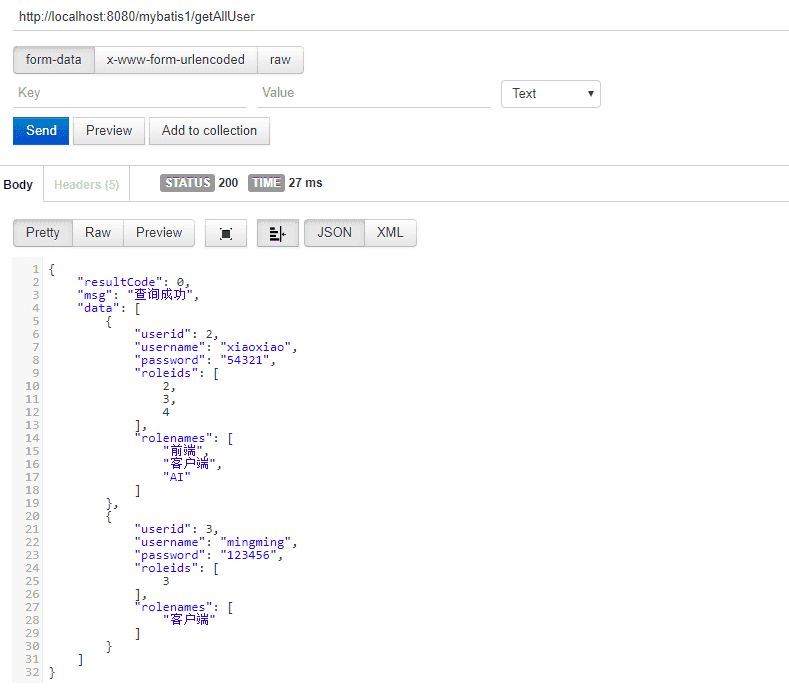
Task: Click the "mingming" username value
Action: 256,543
